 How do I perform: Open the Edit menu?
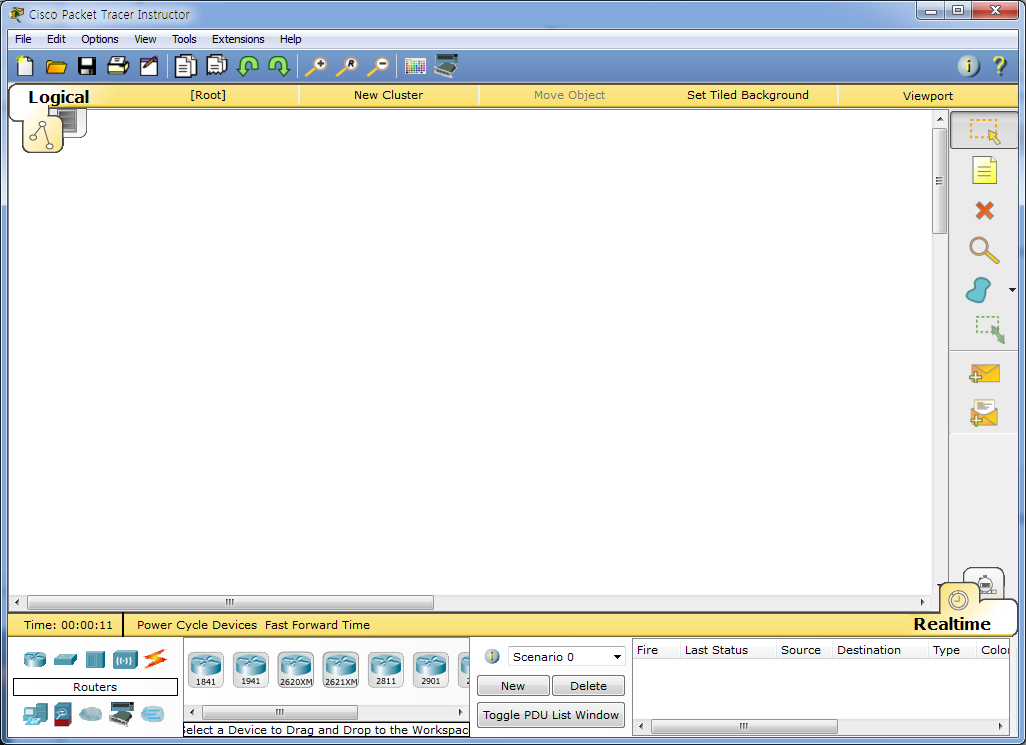[56, 39]
